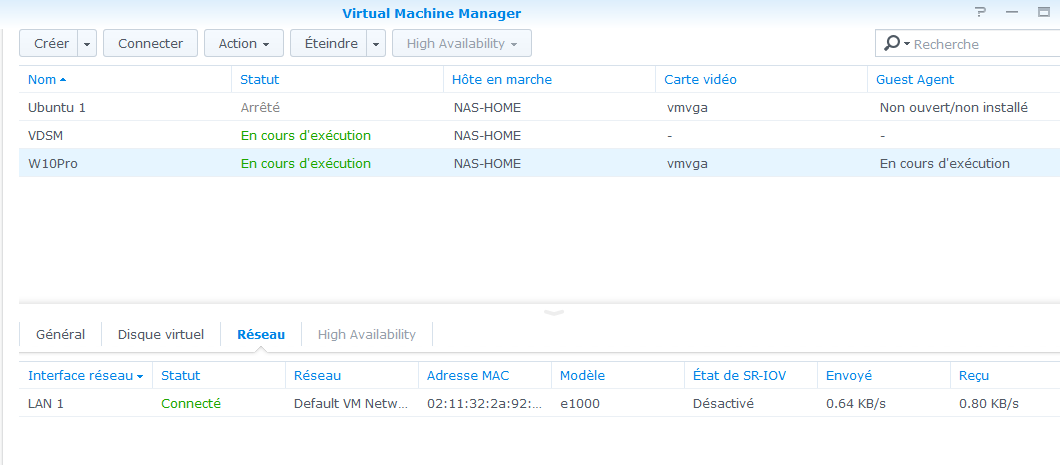Select the Réseau tab
The width and height of the screenshot is (1060, 465).
261,334
